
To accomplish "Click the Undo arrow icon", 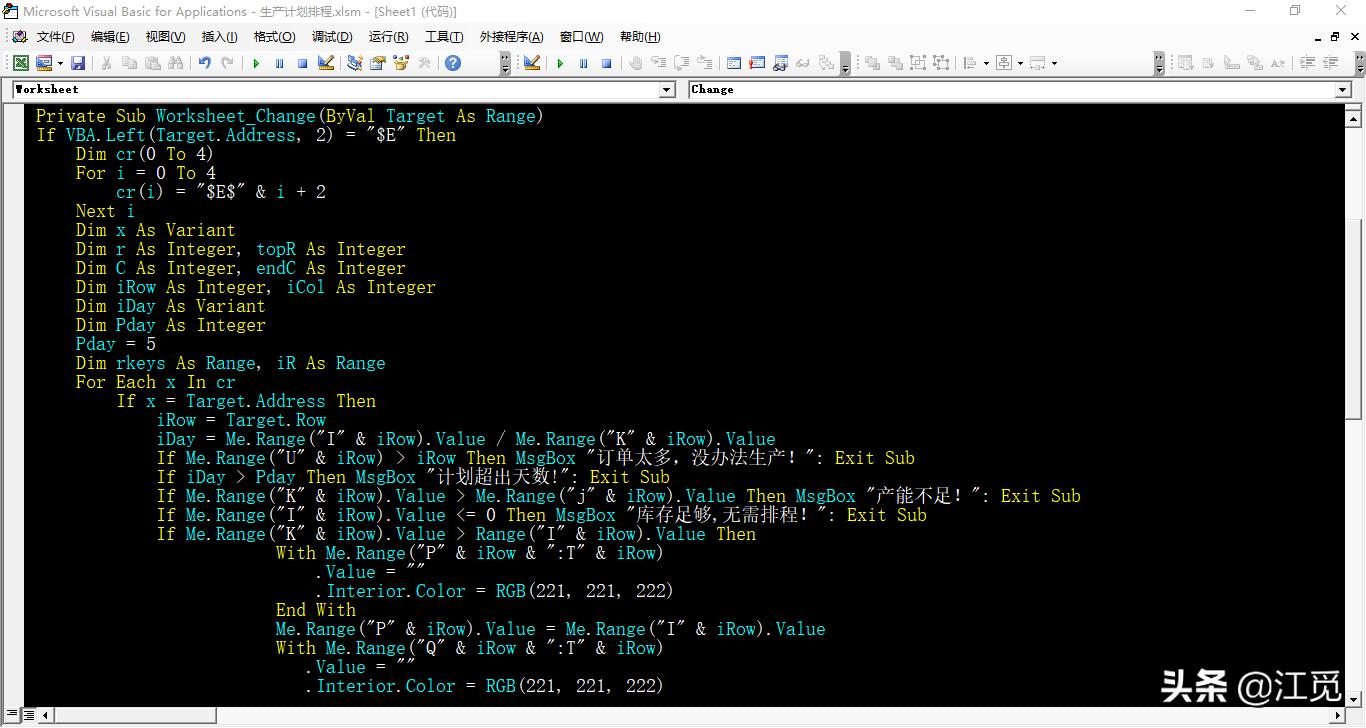I will click(204, 63).
